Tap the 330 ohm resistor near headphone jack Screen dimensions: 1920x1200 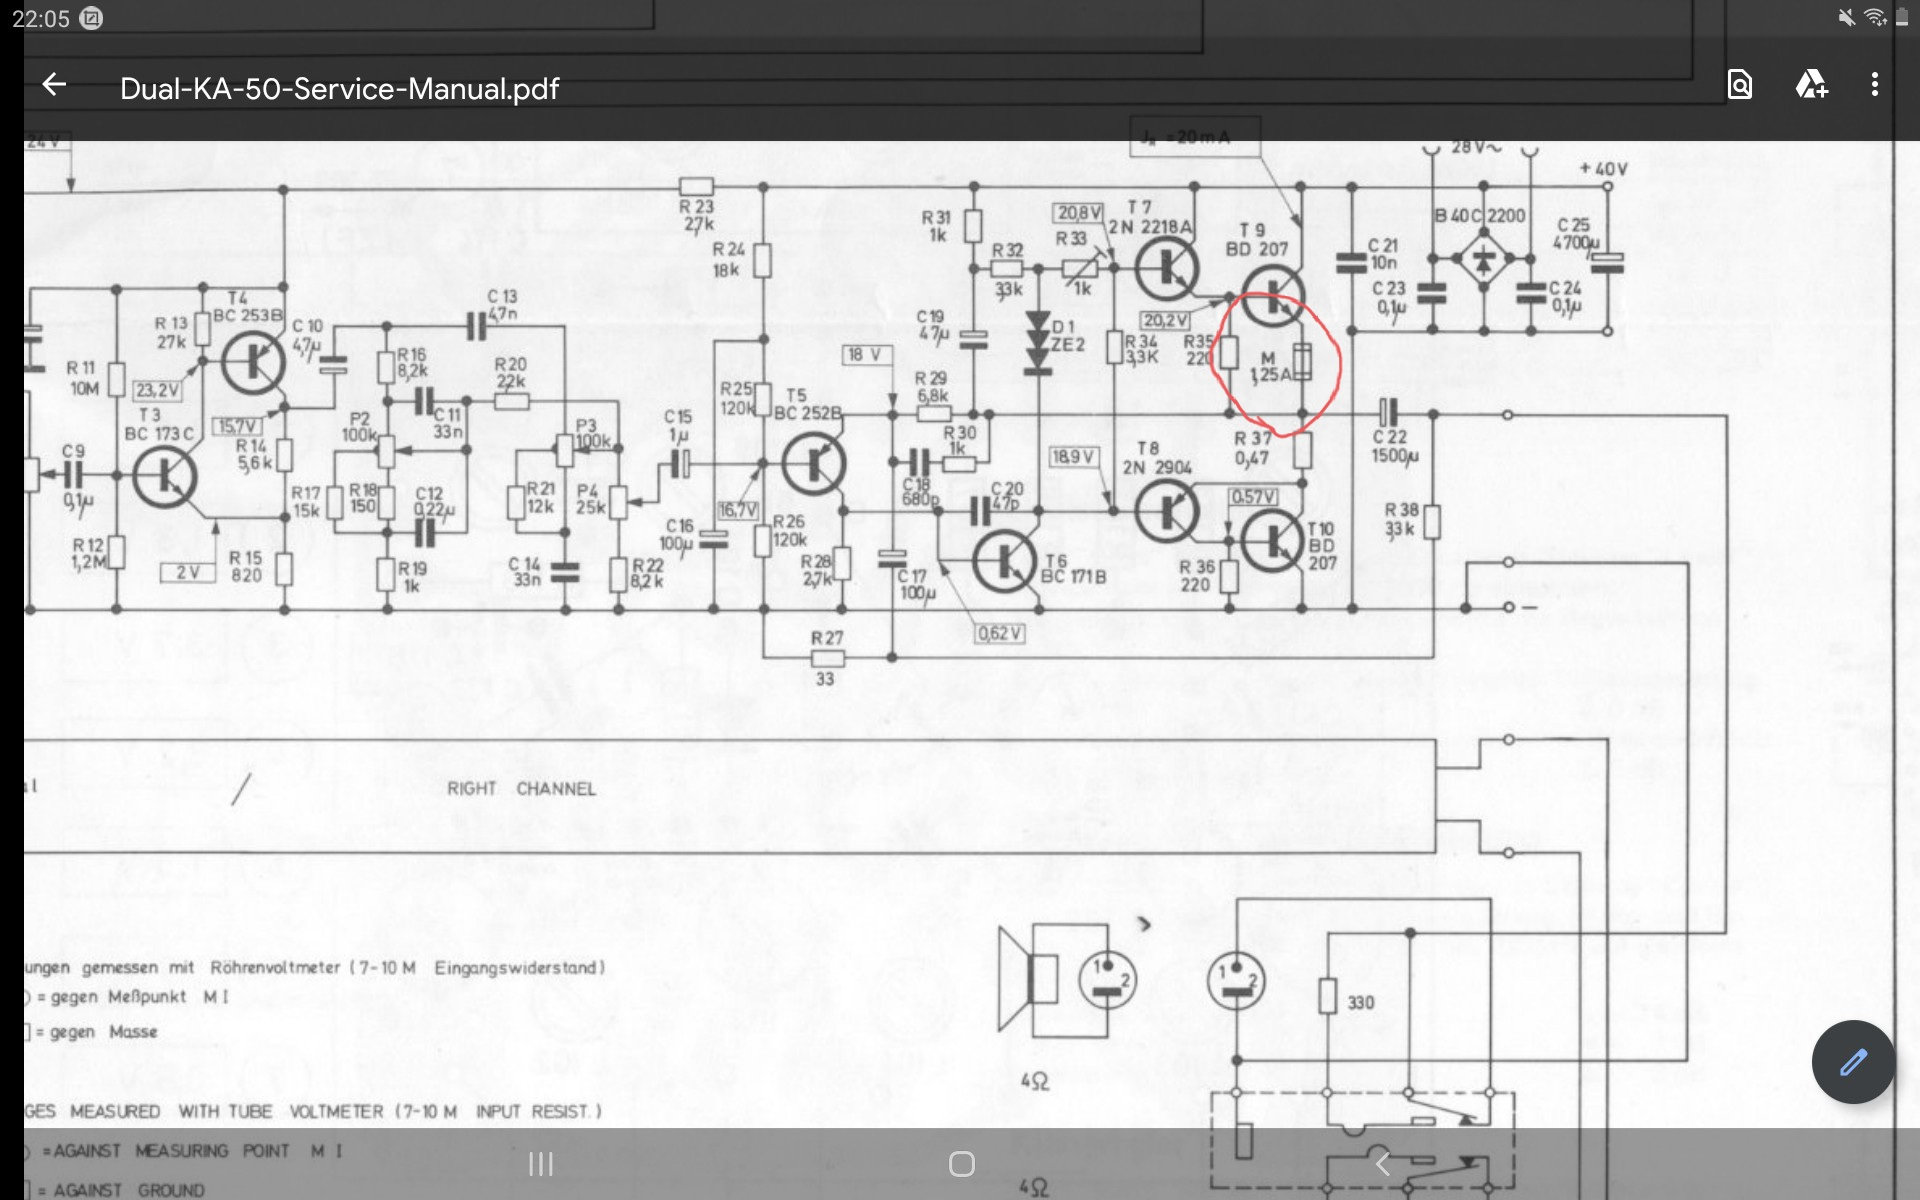point(1328,996)
